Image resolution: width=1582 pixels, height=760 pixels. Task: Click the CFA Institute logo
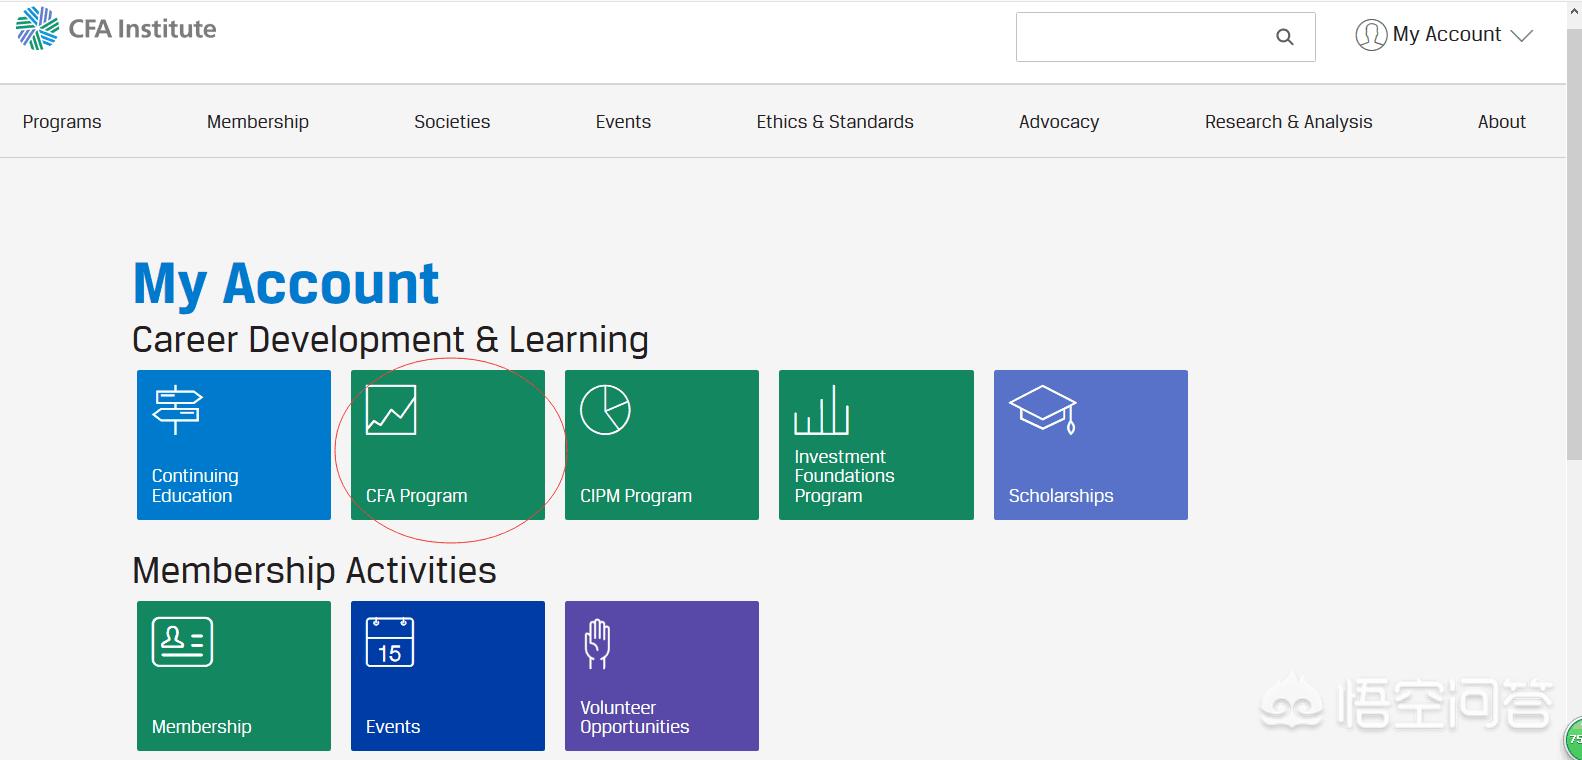pyautogui.click(x=116, y=28)
